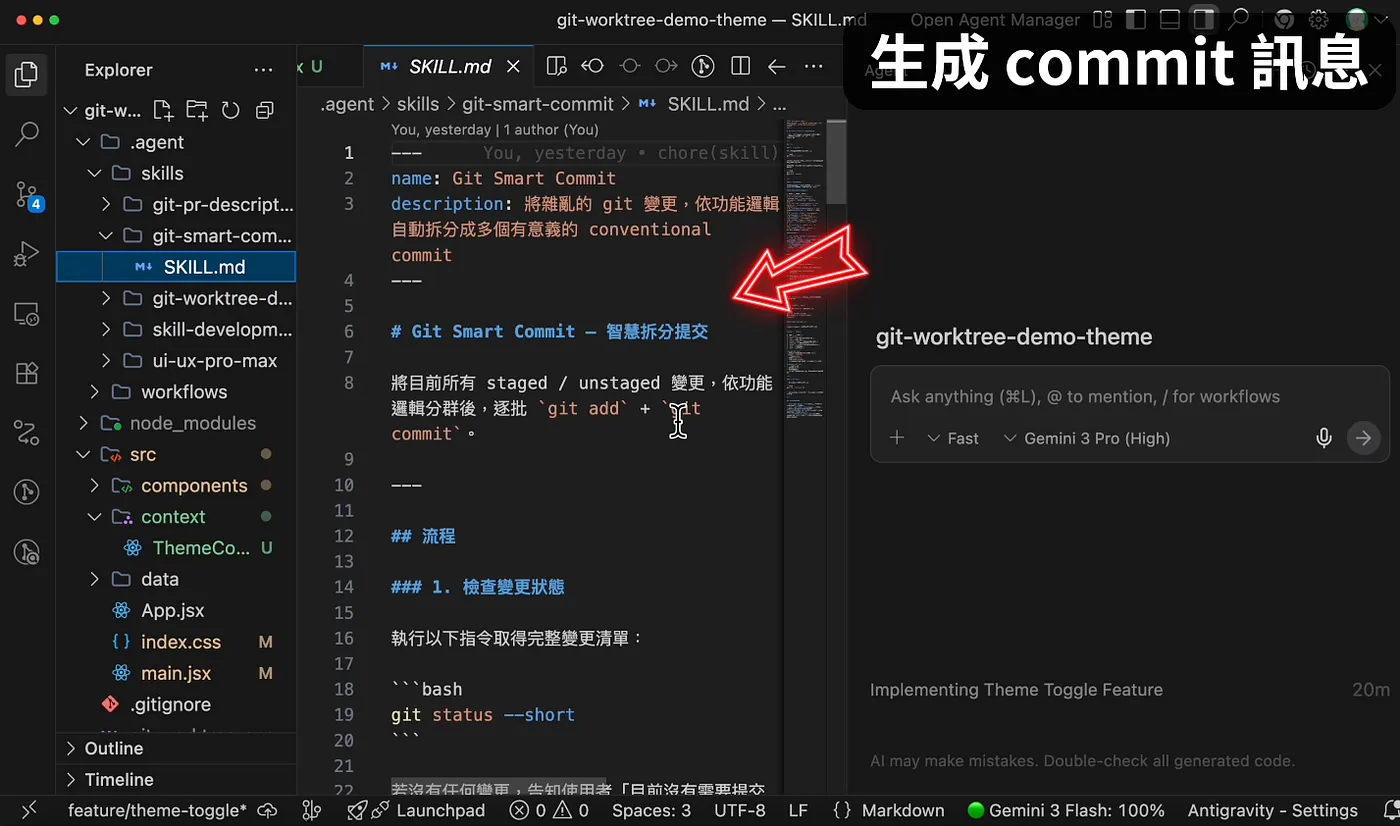Open the Search view in the activity bar
Screen dimensions: 1400x826
click(x=27, y=133)
